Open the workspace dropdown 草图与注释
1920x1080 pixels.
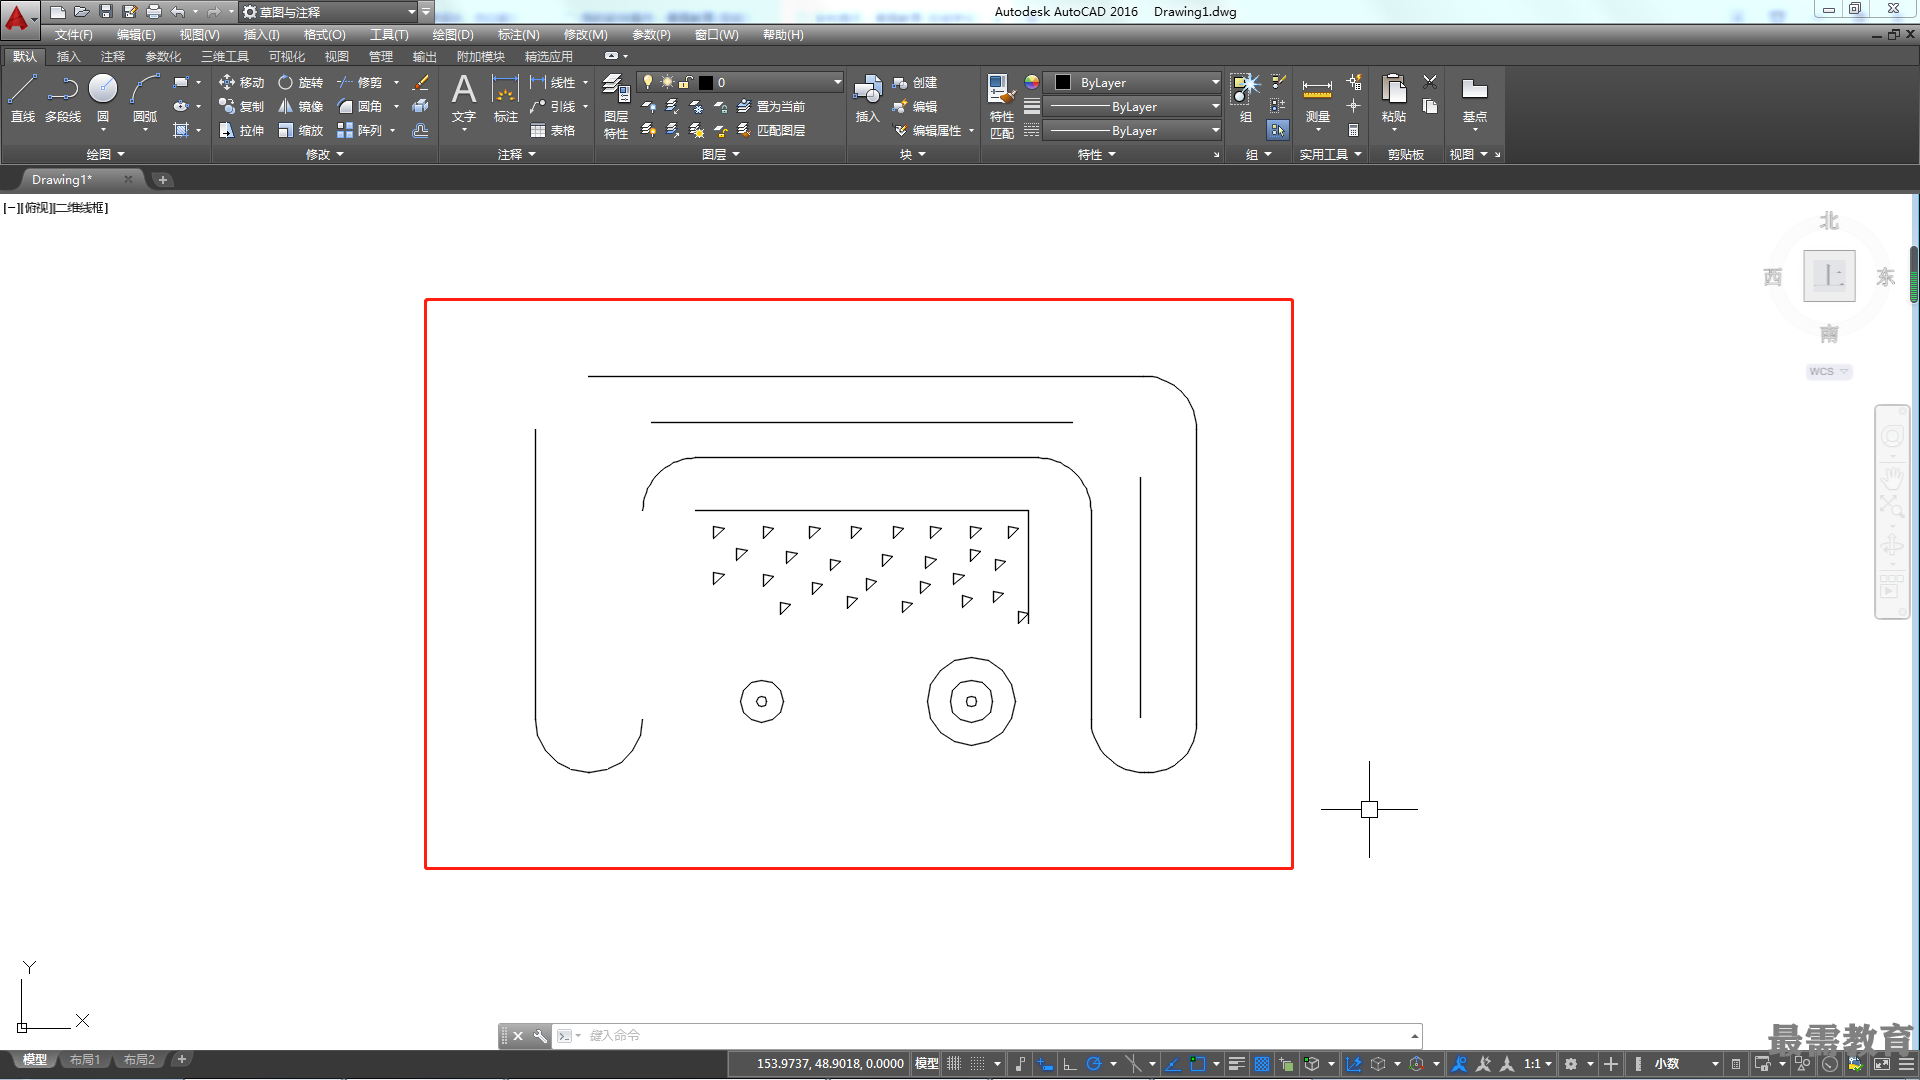[x=330, y=11]
